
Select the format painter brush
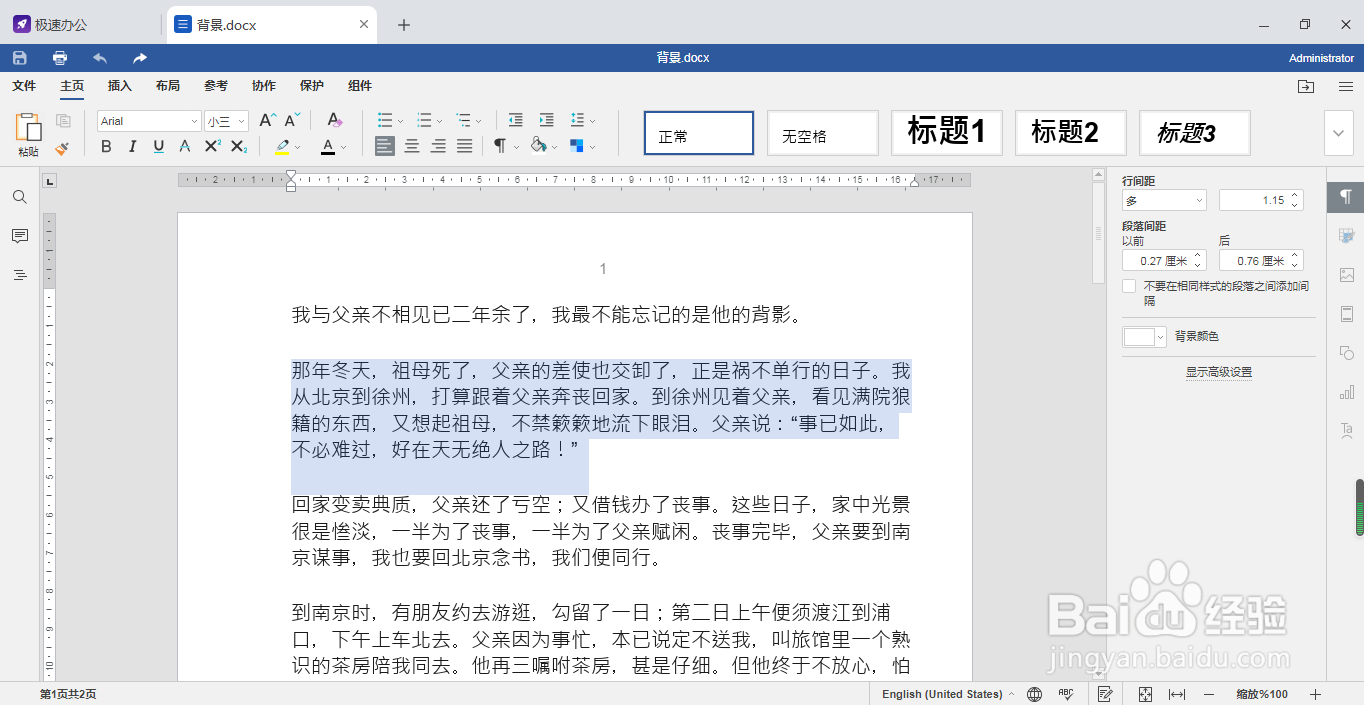point(63,147)
